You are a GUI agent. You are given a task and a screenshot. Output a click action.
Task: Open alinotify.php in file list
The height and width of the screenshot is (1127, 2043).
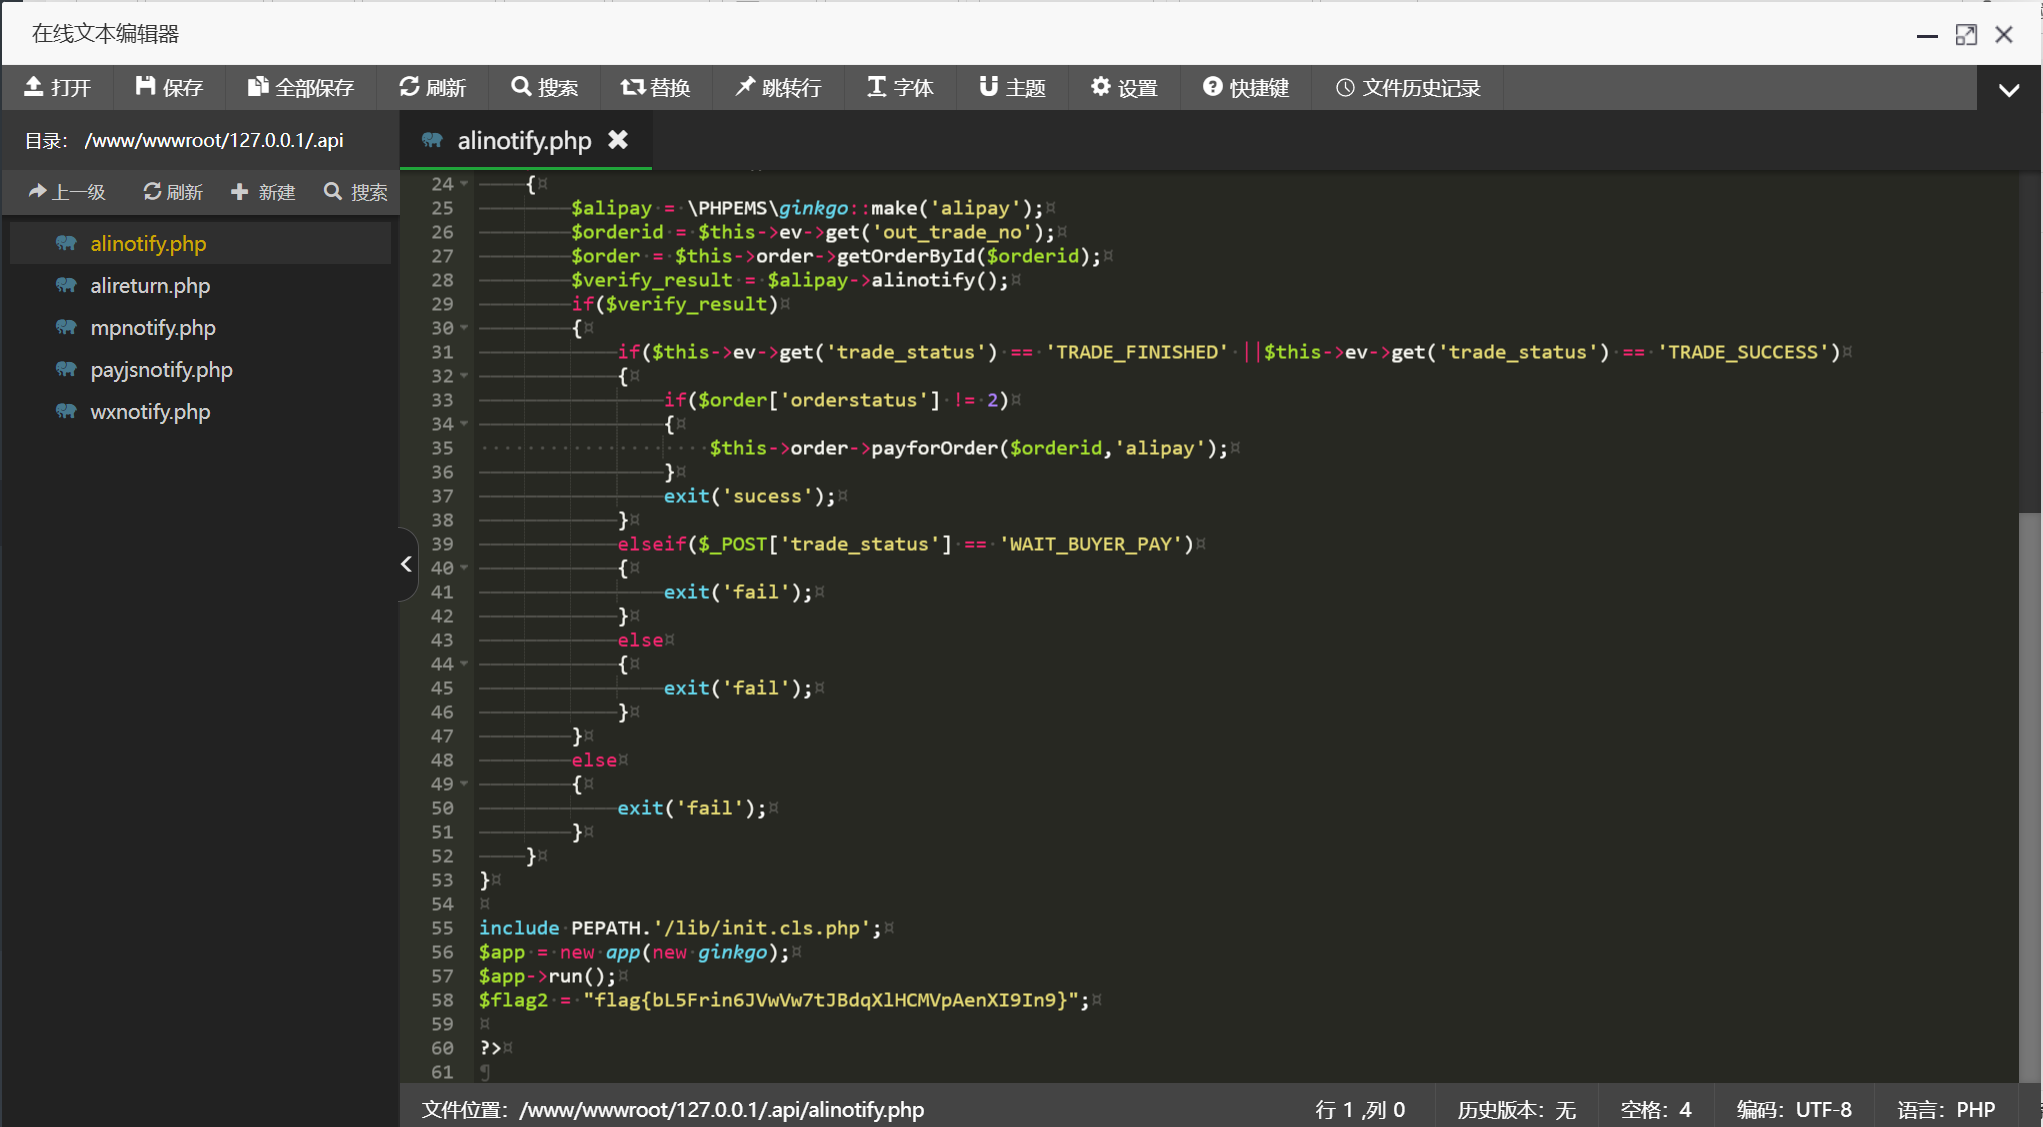(x=200, y=243)
